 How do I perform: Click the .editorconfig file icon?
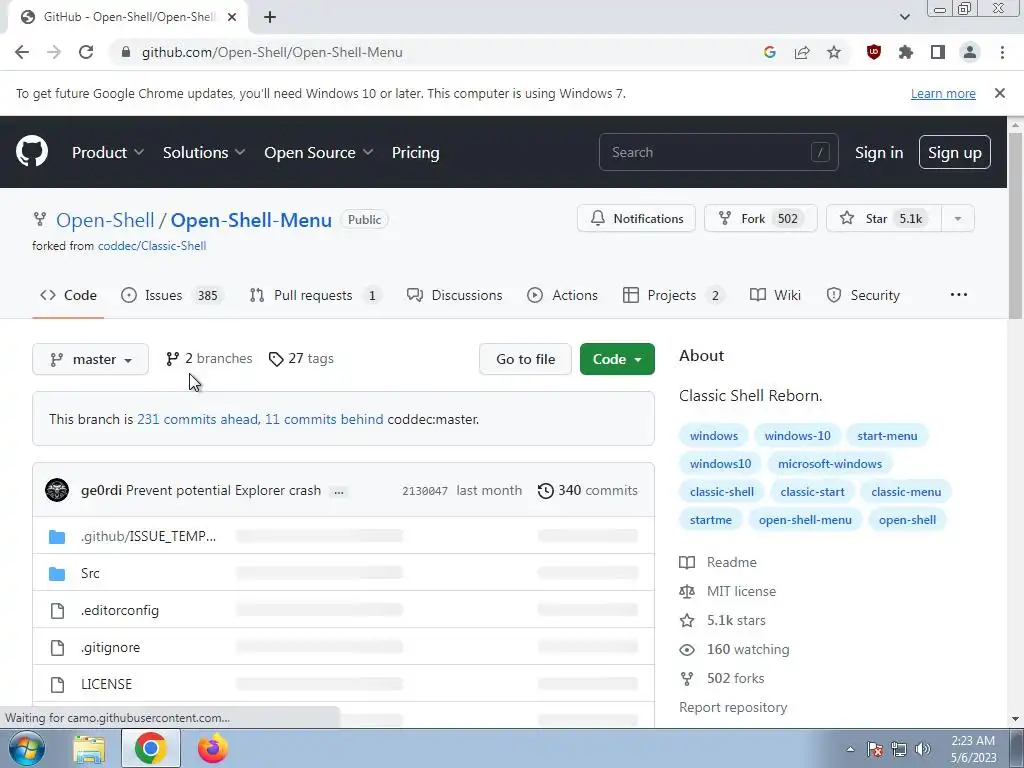pos(57,611)
